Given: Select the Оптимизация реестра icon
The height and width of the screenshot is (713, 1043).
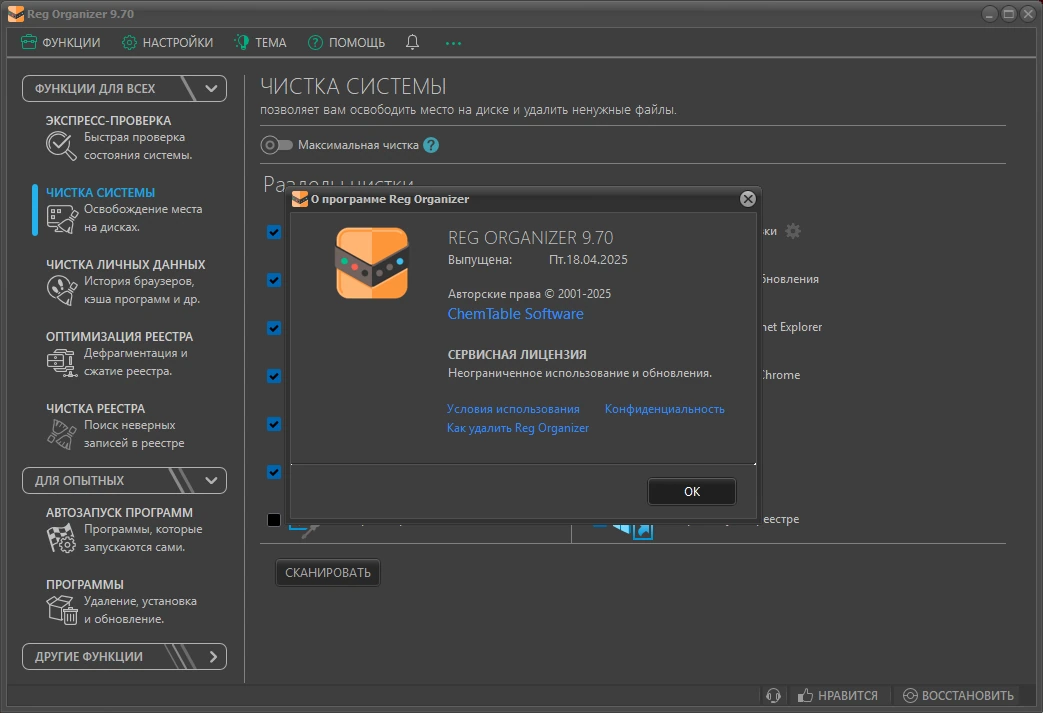Looking at the screenshot, I should pyautogui.click(x=62, y=362).
